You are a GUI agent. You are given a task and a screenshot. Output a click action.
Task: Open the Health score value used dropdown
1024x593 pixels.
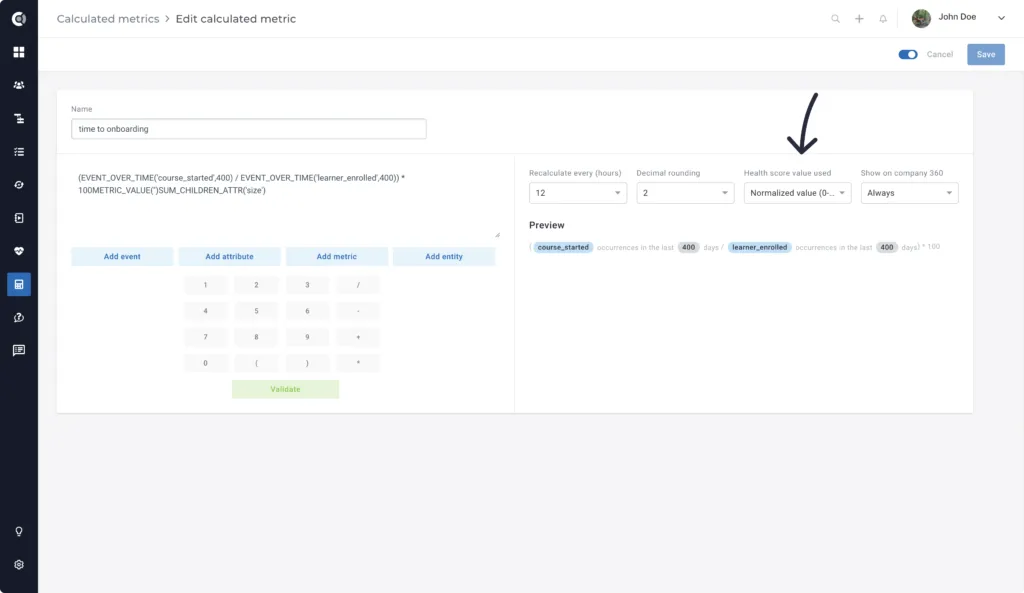click(x=797, y=193)
